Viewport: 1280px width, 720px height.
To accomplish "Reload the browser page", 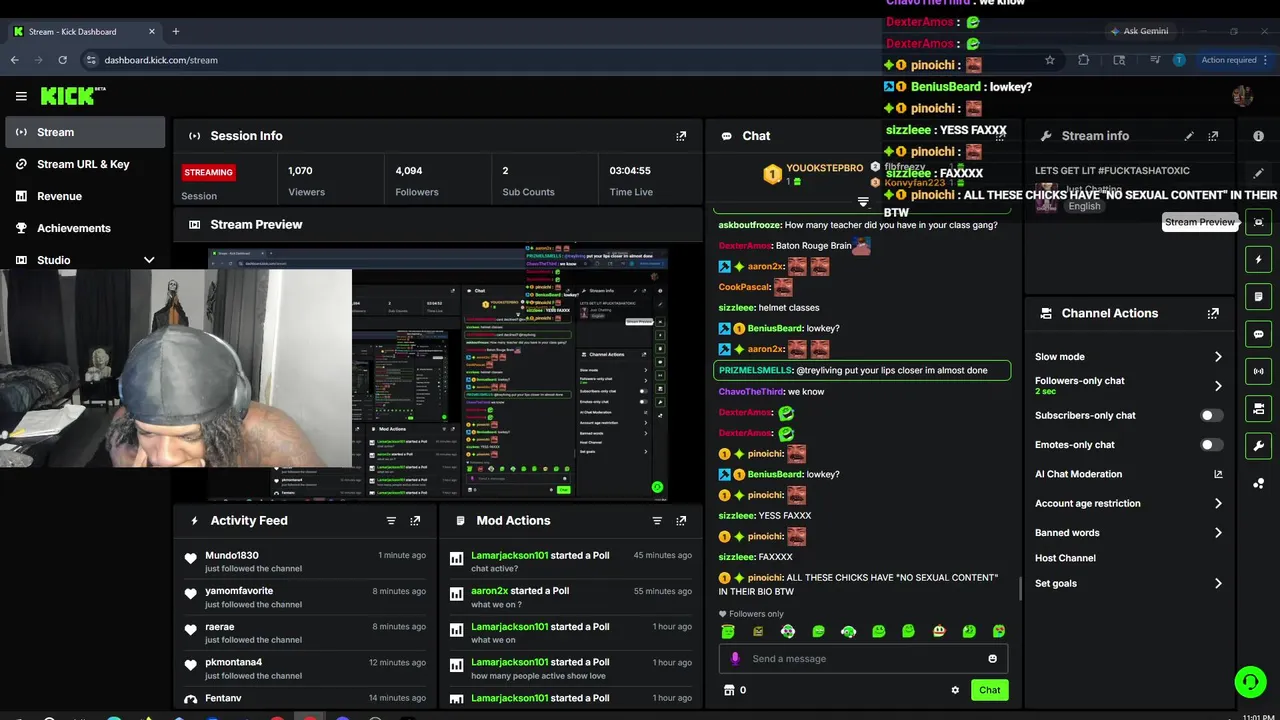I will tap(62, 60).
